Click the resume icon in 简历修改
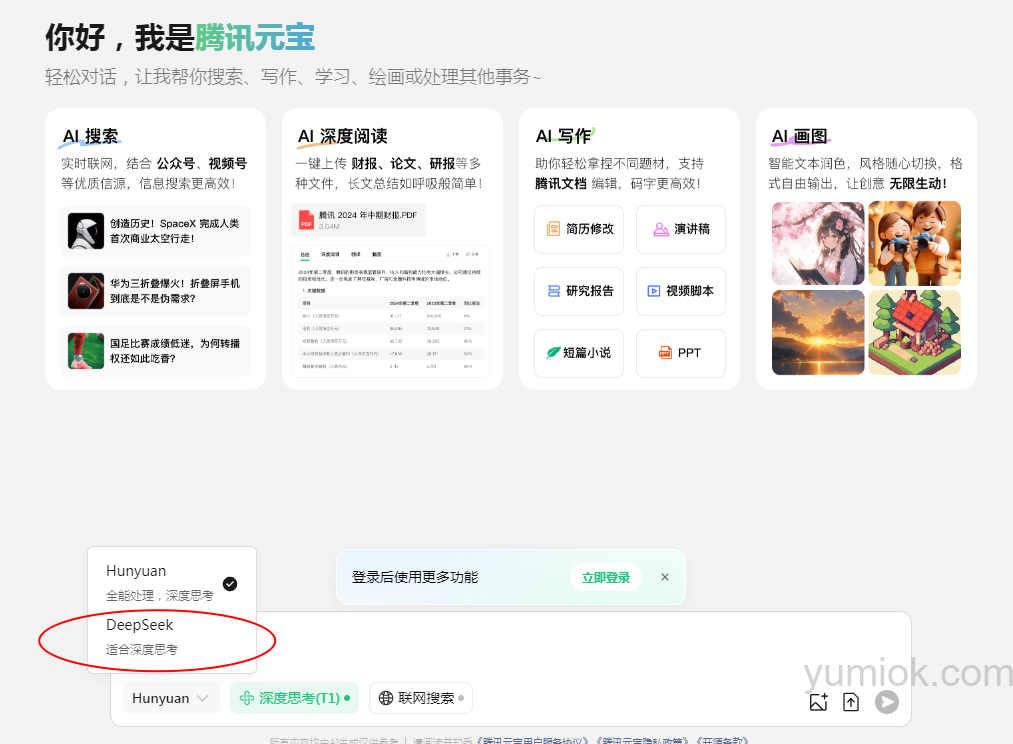 coord(554,229)
